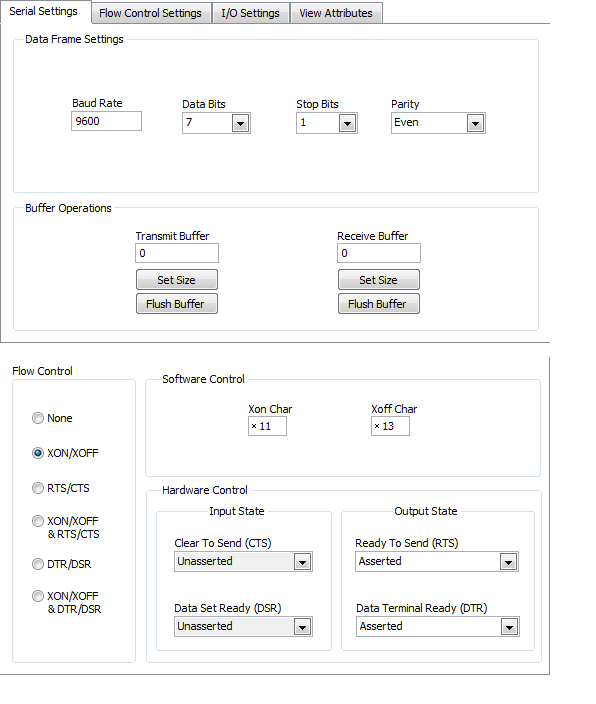The height and width of the screenshot is (704, 596).
Task: Switch to the Serial Settings tab
Action: [45, 12]
